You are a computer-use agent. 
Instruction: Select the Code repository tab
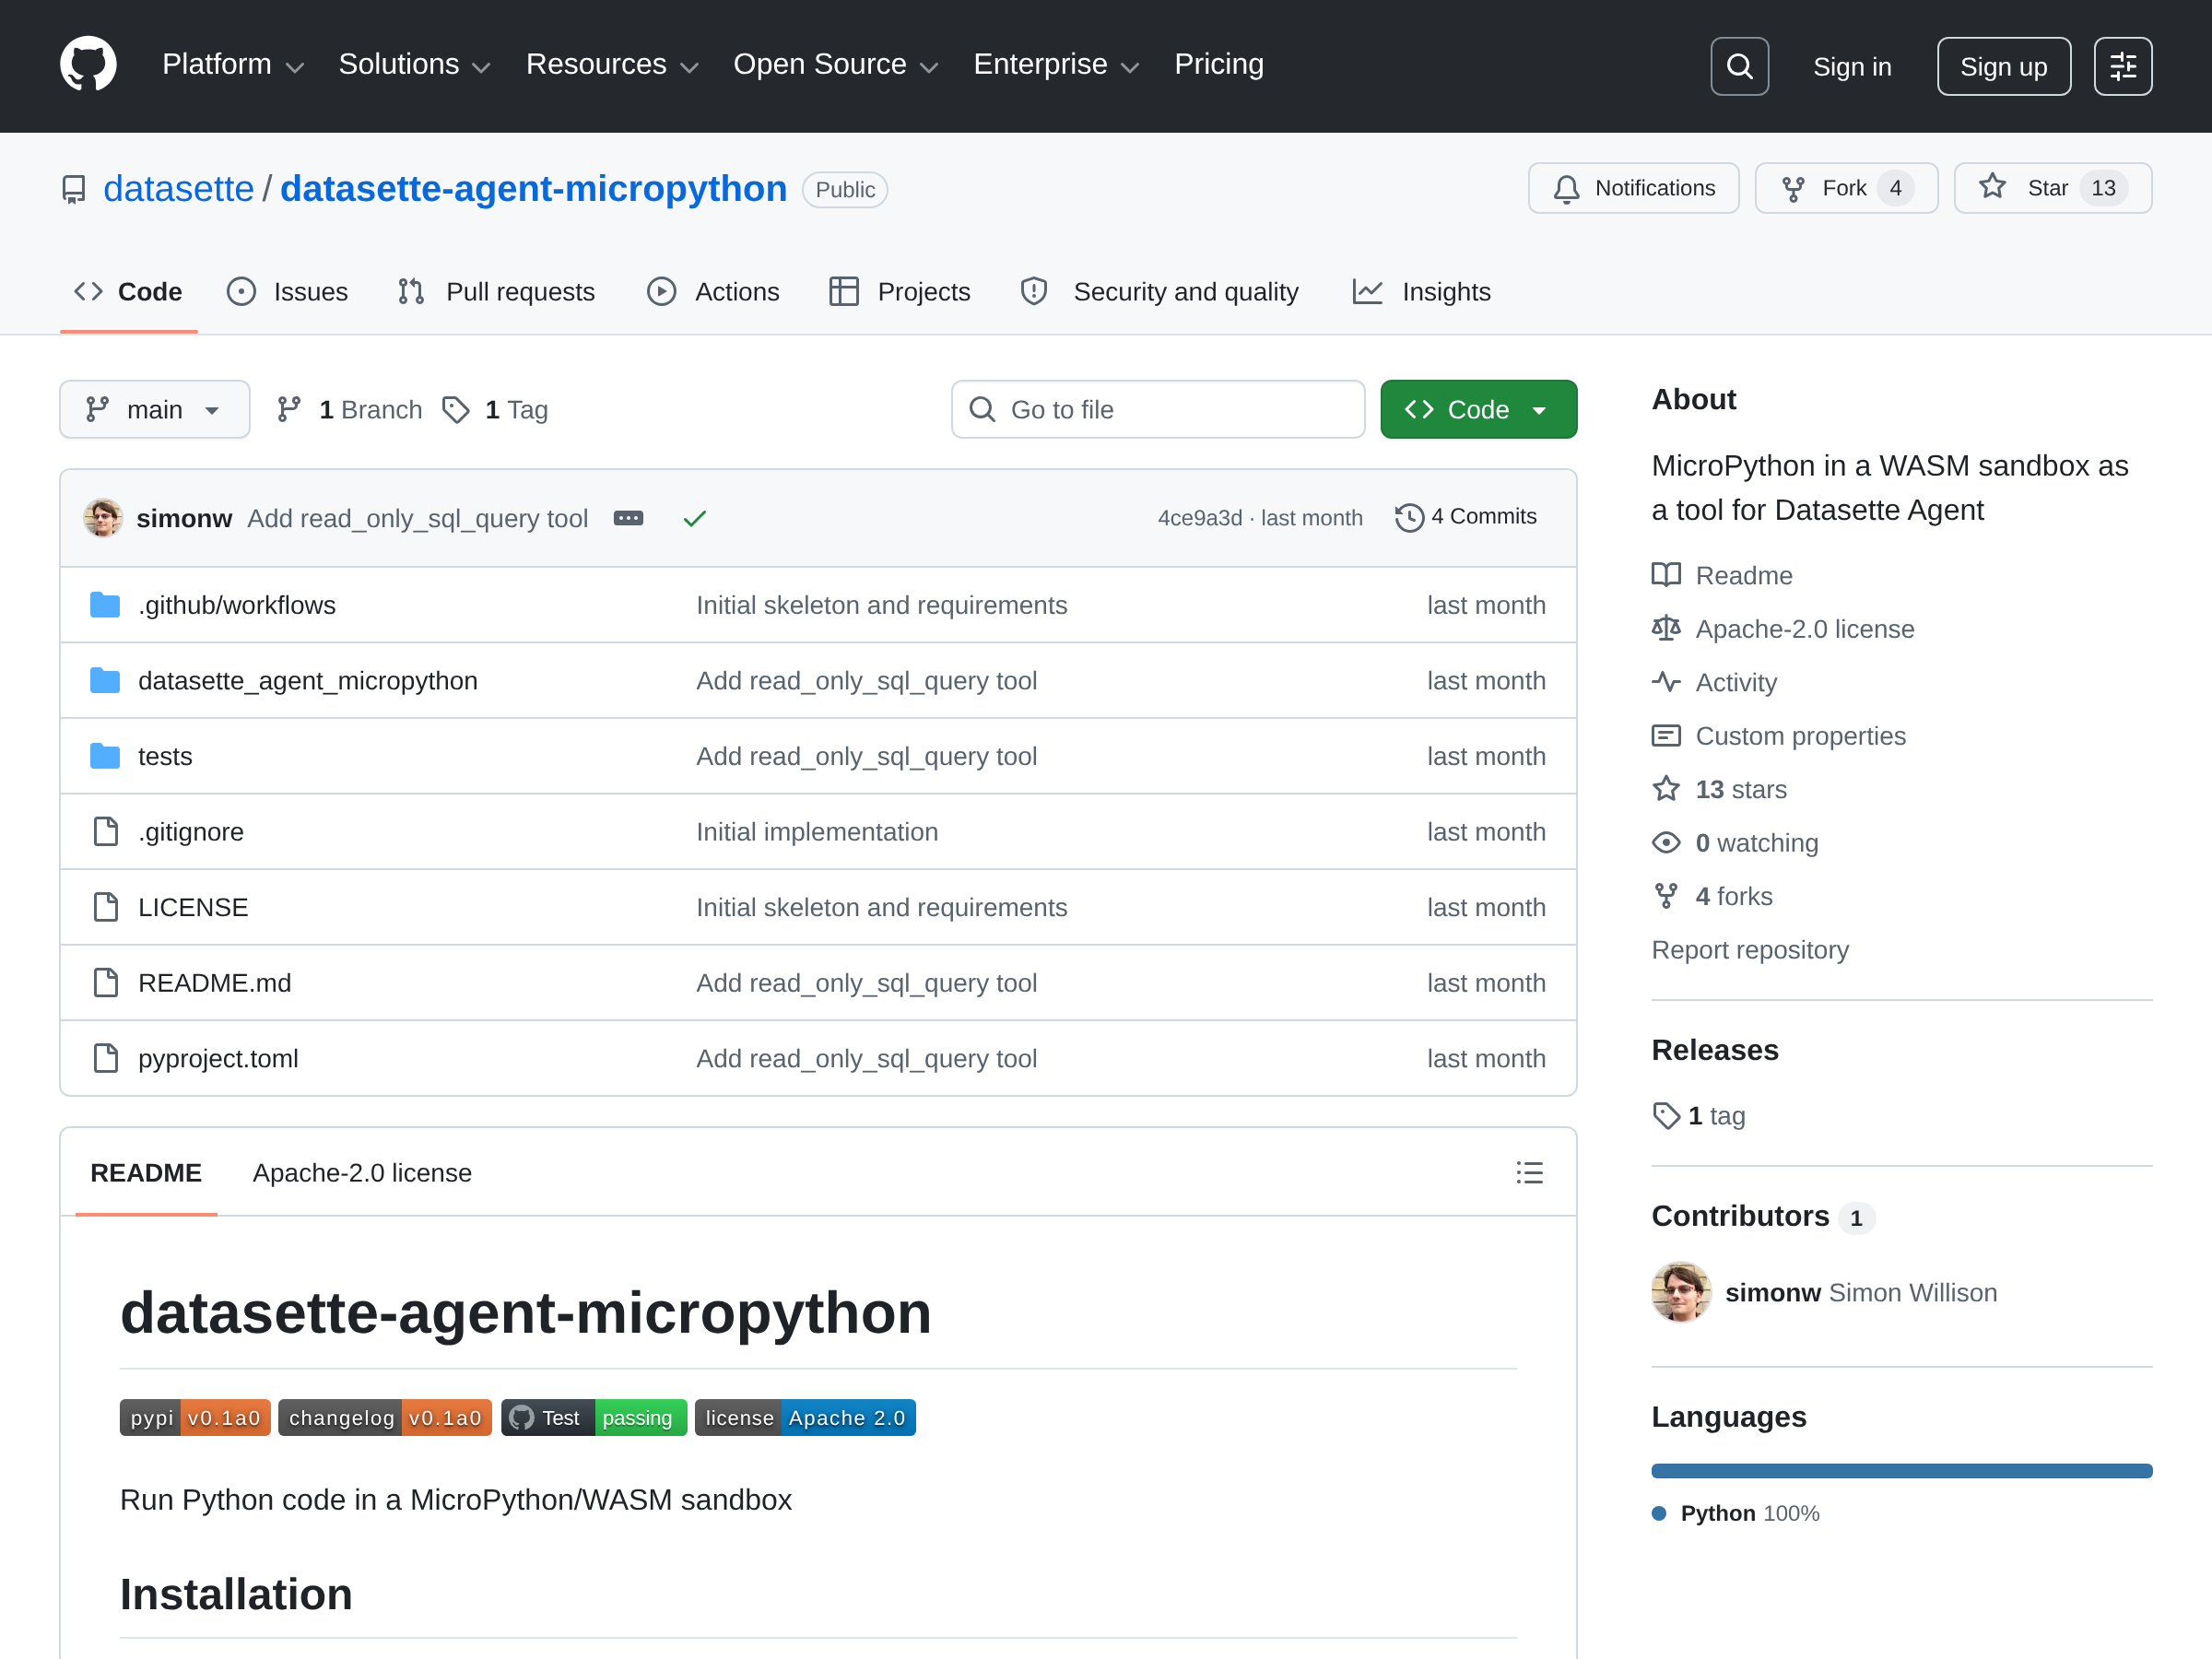pyautogui.click(x=128, y=292)
